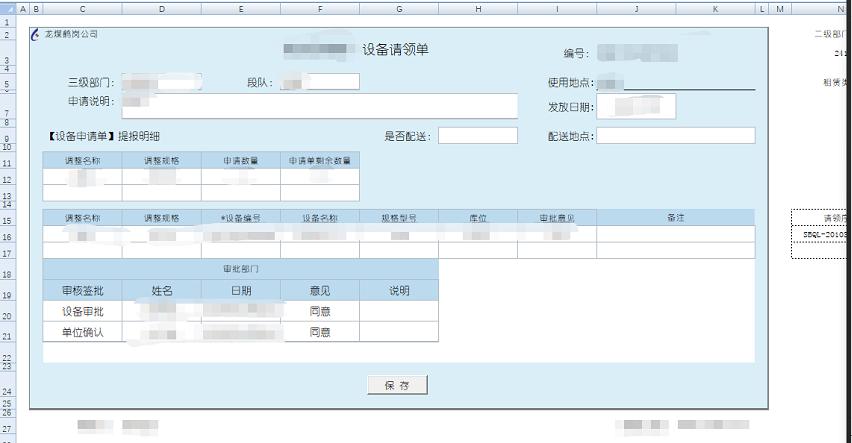Select the 规格型号 column header

pyautogui.click(x=399, y=217)
